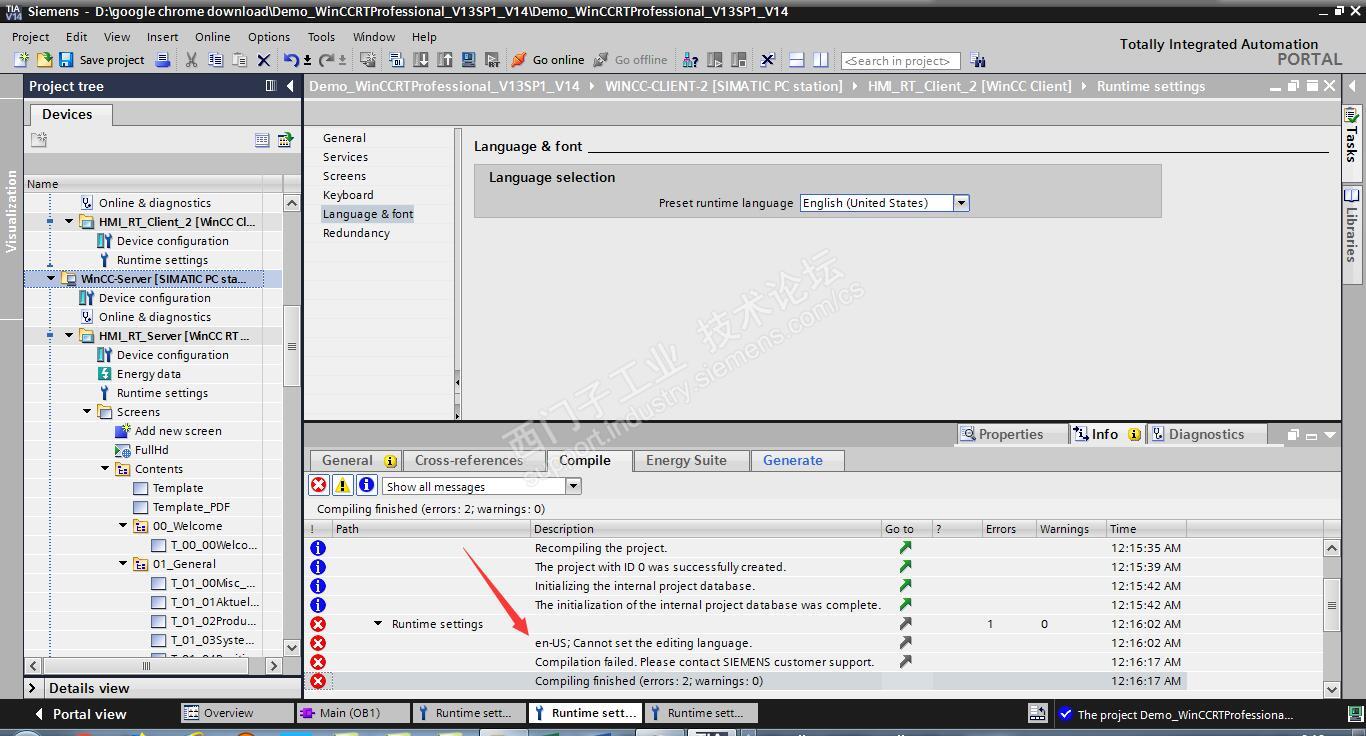Expand the Details view panel

coord(32,688)
